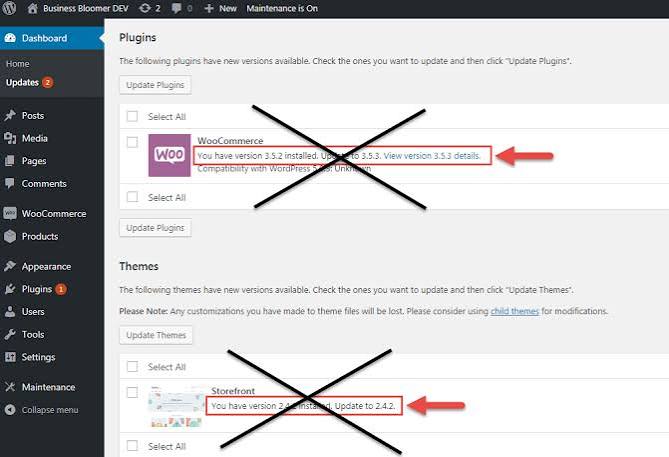Click the Collapse menu arrow icon
The width and height of the screenshot is (669, 457).
click(10, 410)
